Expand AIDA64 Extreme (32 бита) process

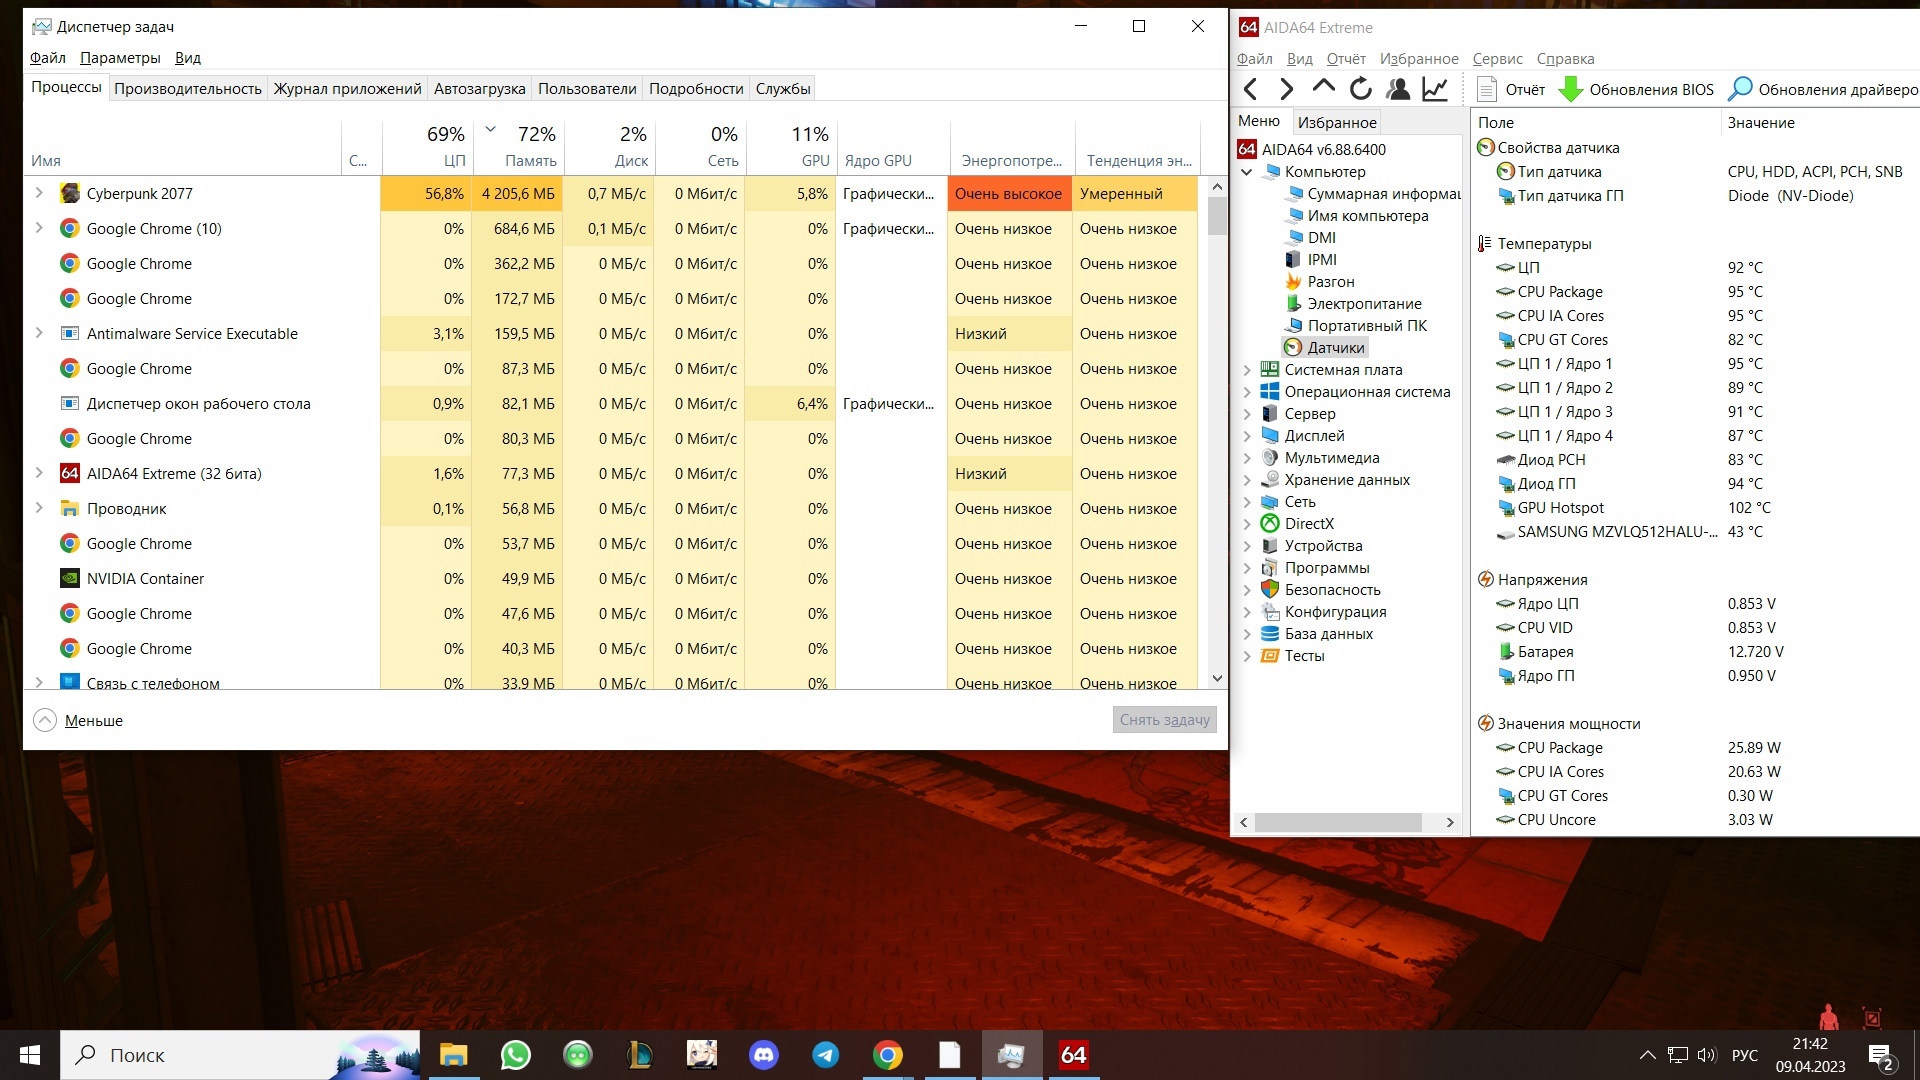pyautogui.click(x=39, y=473)
